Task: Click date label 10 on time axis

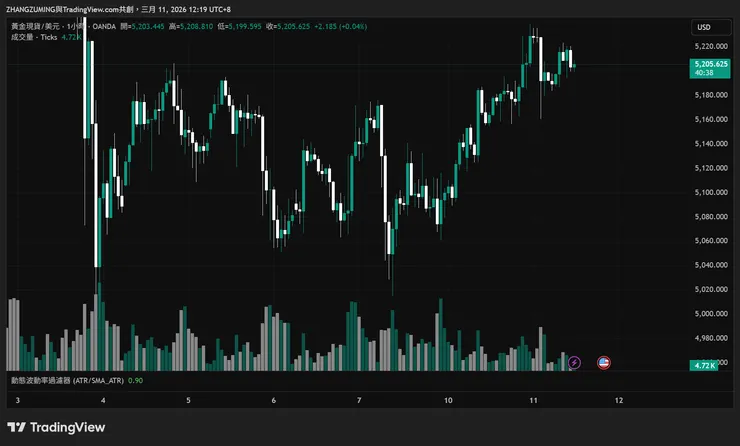Action: point(448,400)
